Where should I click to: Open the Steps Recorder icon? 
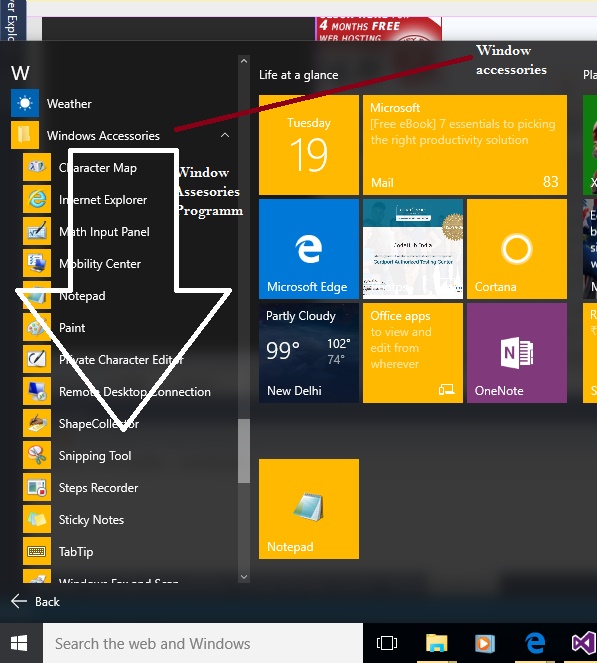pyautogui.click(x=37, y=488)
